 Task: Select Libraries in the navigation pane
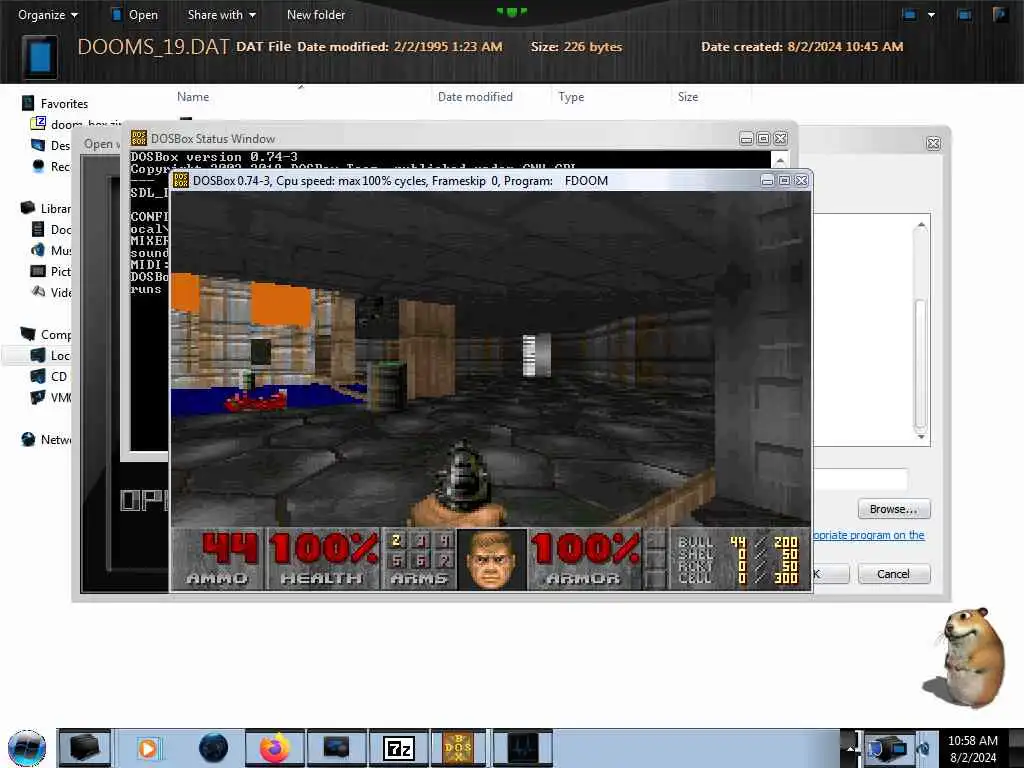pos(46,208)
